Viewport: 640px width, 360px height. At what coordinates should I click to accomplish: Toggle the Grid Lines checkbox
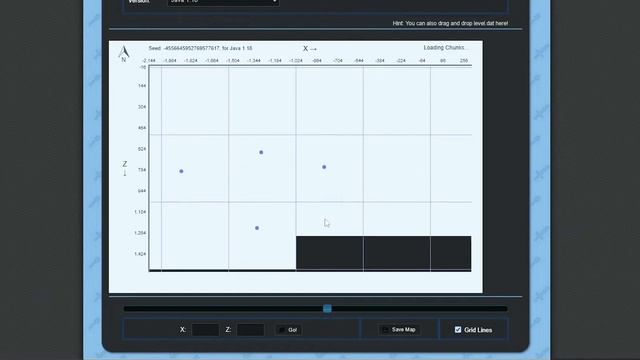click(x=458, y=329)
